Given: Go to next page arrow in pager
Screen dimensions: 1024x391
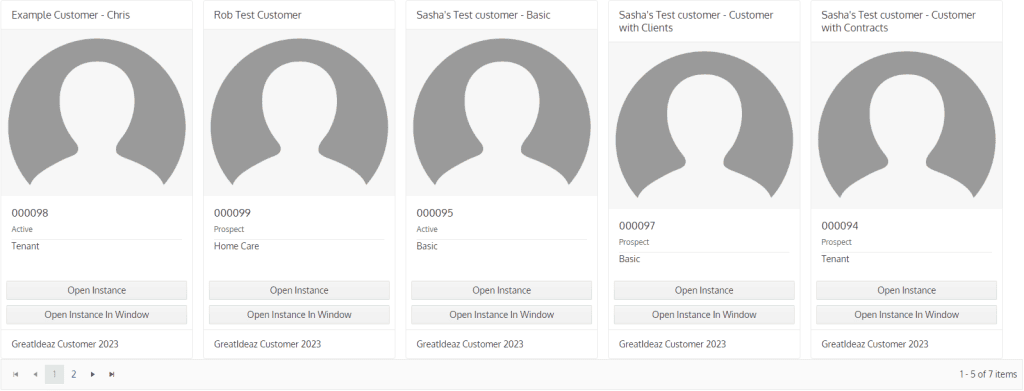Looking at the screenshot, I should click(x=93, y=375).
